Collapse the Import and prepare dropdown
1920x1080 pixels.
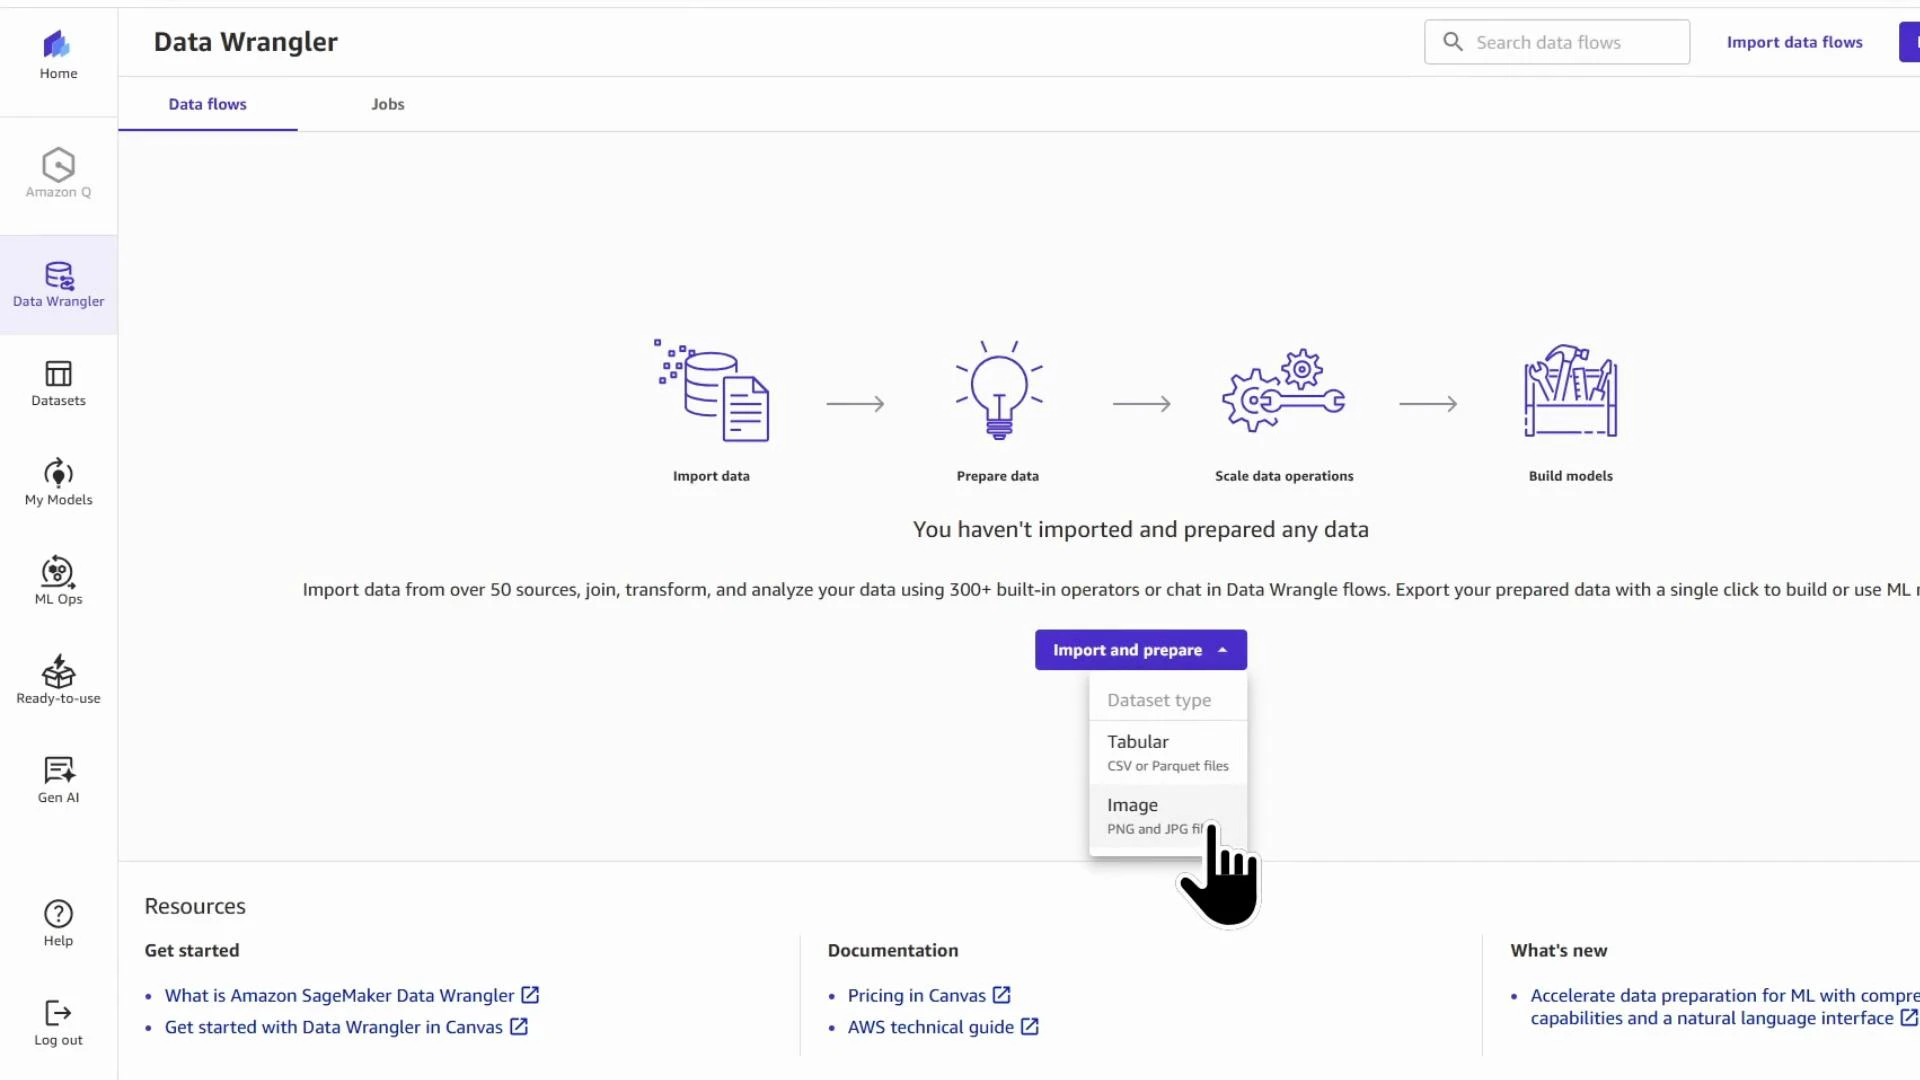click(1140, 649)
